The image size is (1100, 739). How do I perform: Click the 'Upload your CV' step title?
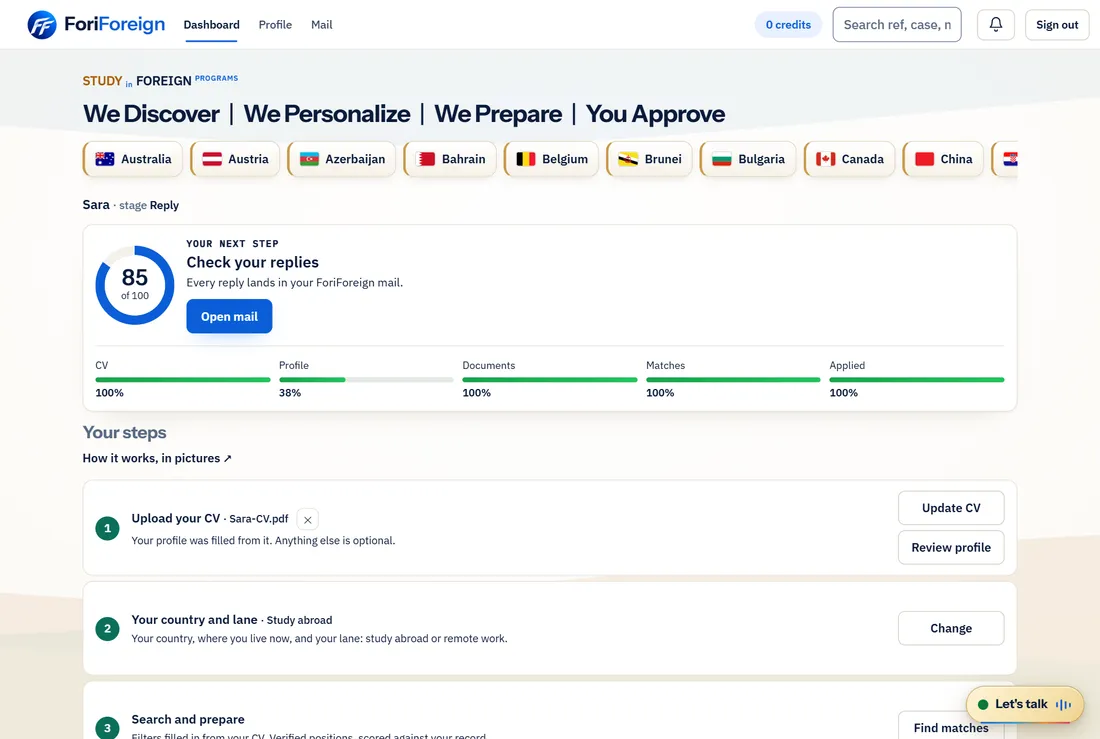(x=175, y=519)
